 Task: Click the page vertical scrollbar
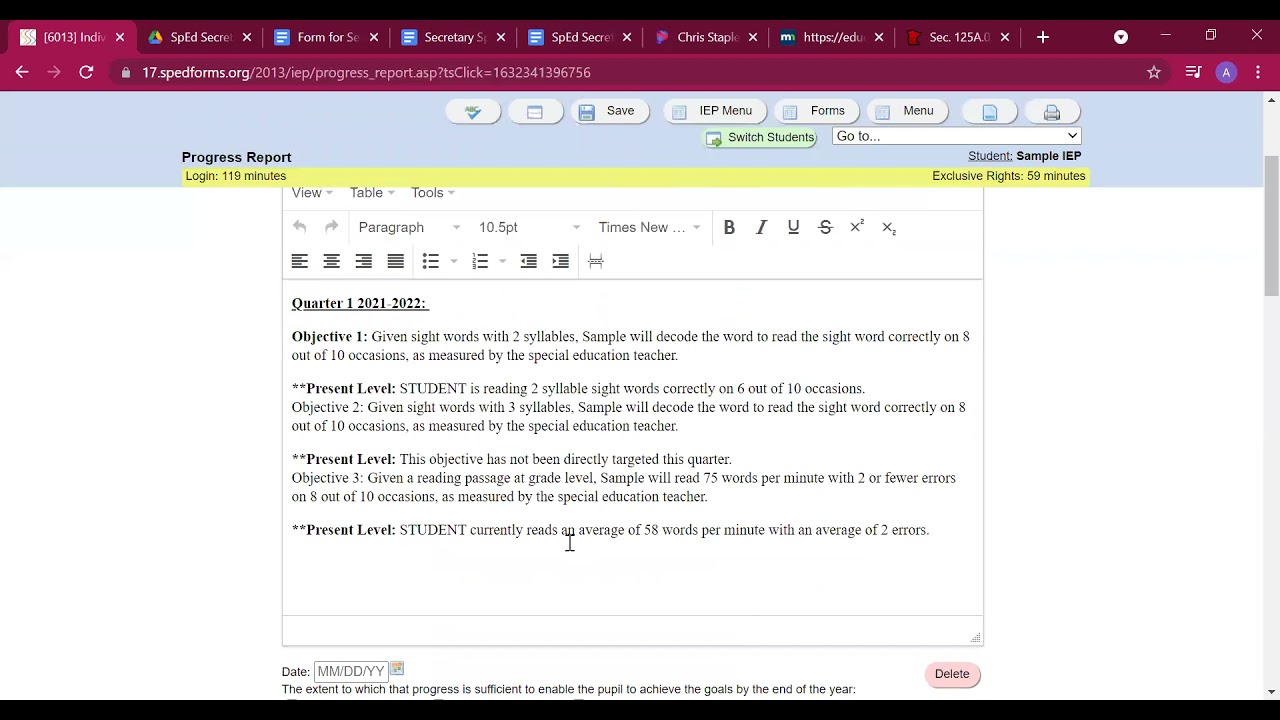tap(1272, 227)
